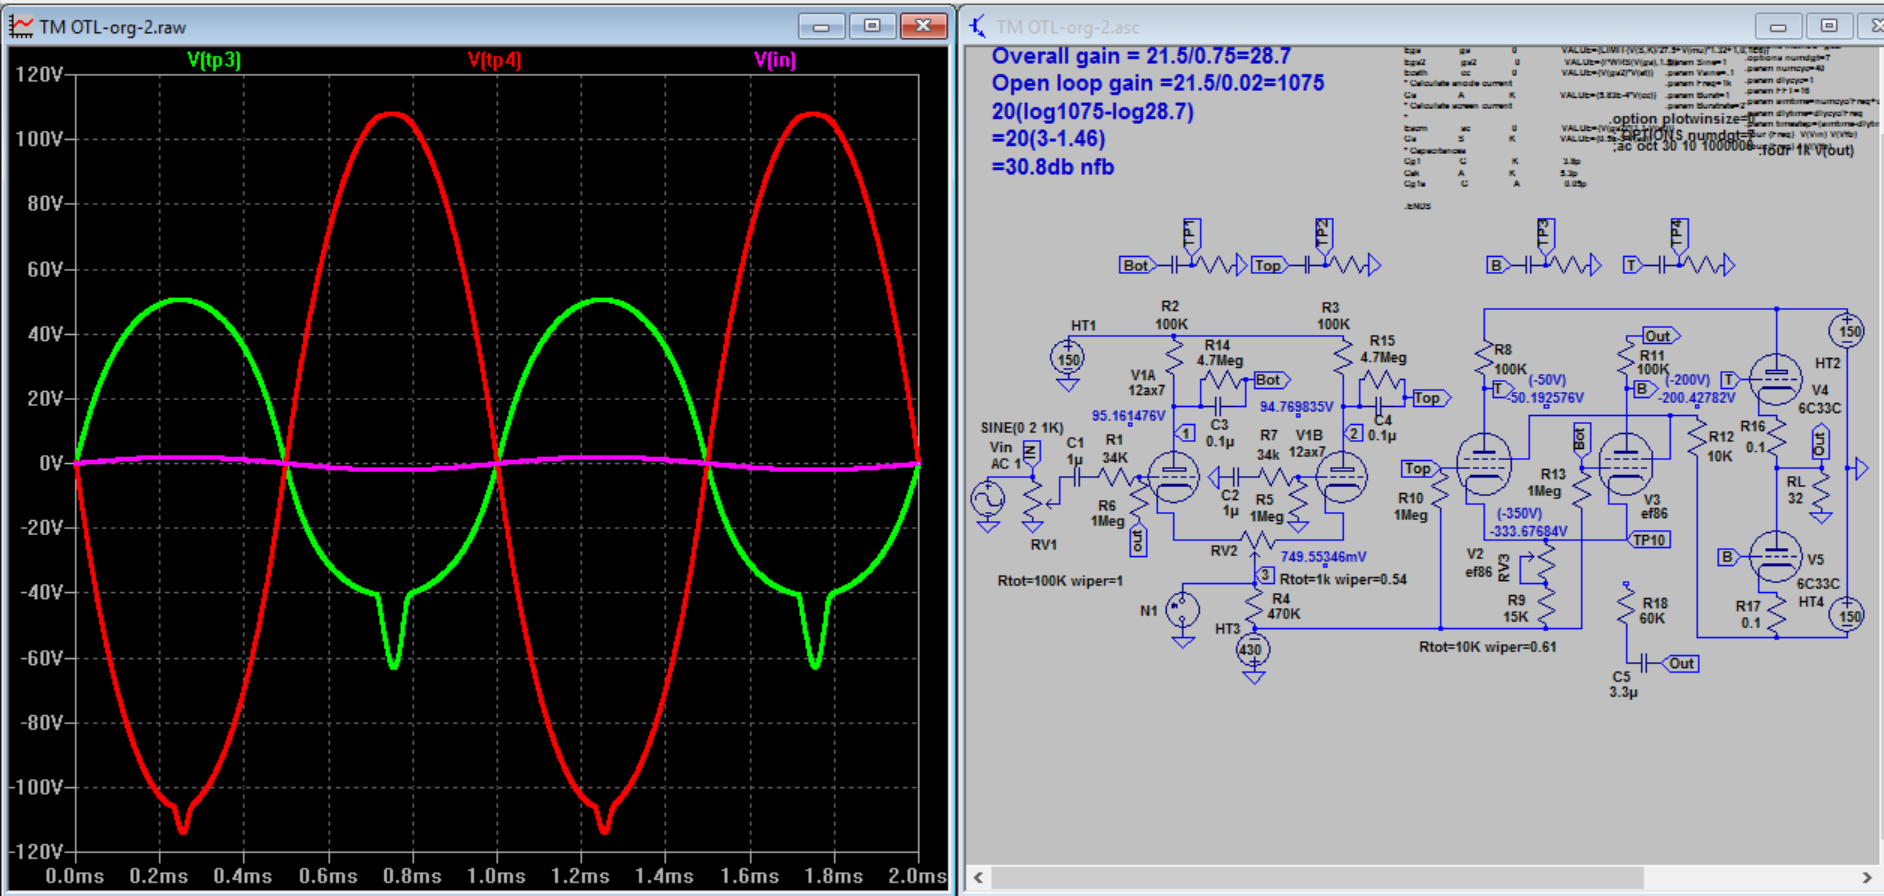The height and width of the screenshot is (896, 1884).
Task: Click the waveform window icon in title bar
Action: click(x=21, y=26)
